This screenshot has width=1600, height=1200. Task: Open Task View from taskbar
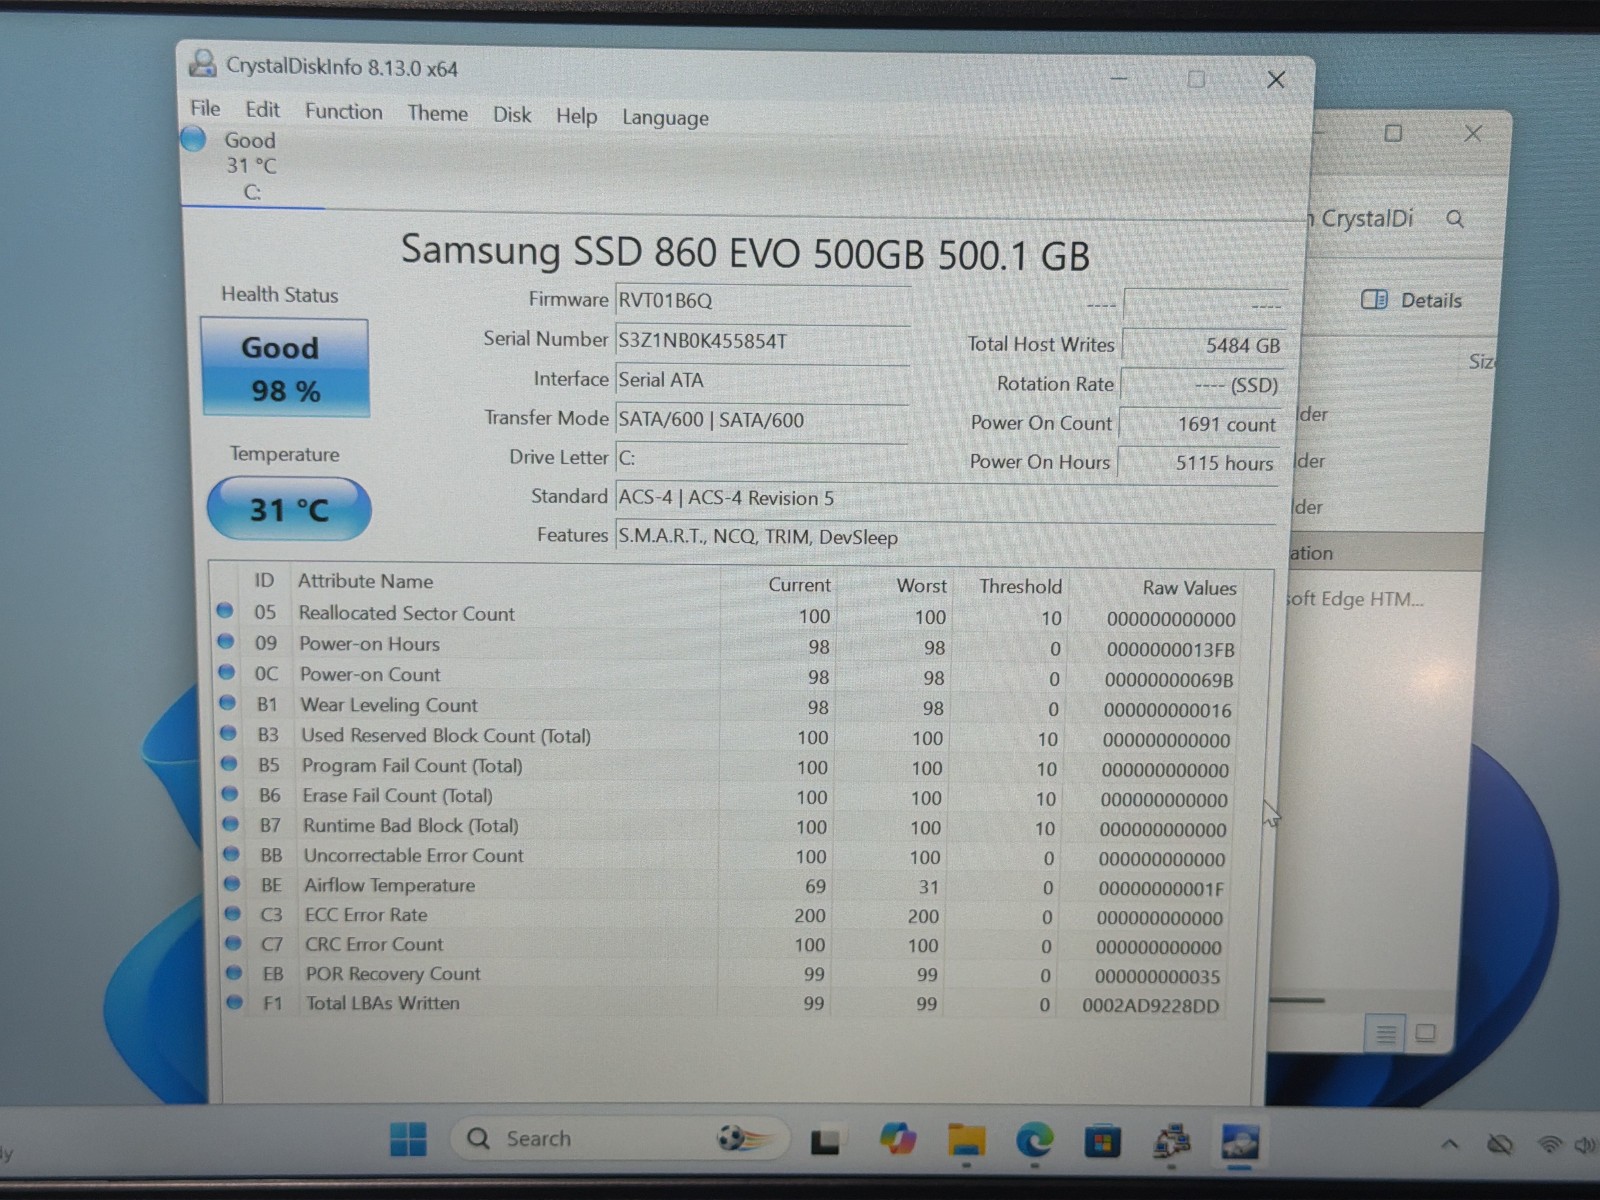coord(825,1141)
